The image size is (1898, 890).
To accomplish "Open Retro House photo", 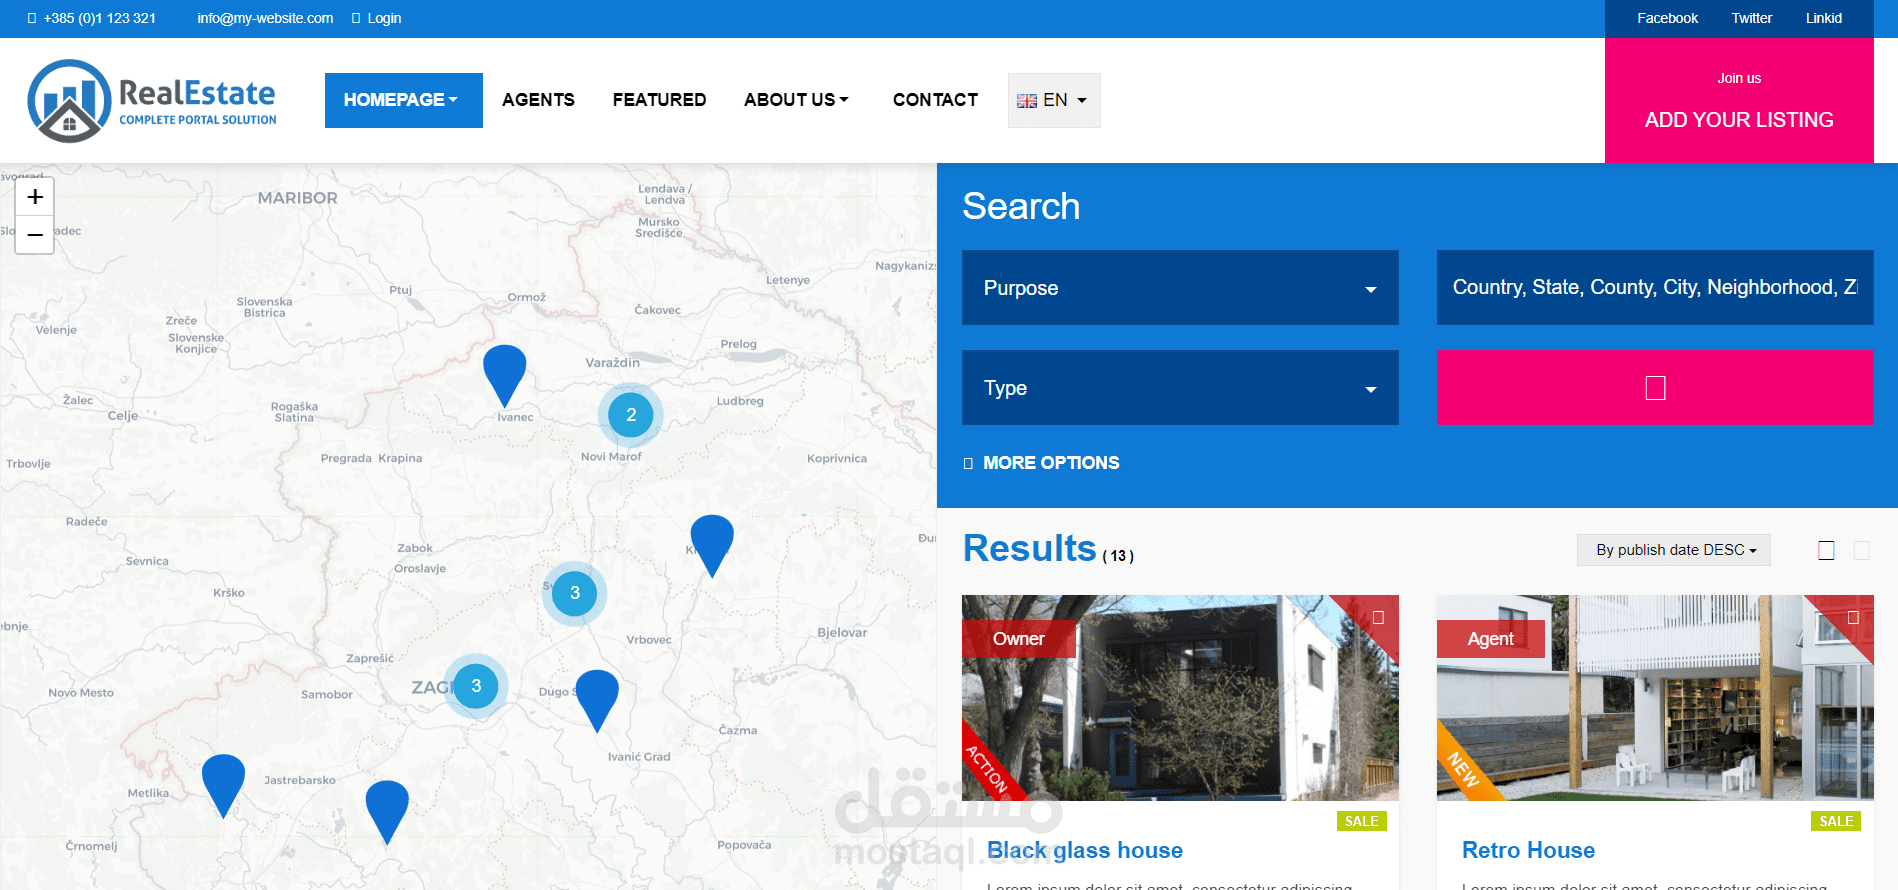I will 1655,698.
